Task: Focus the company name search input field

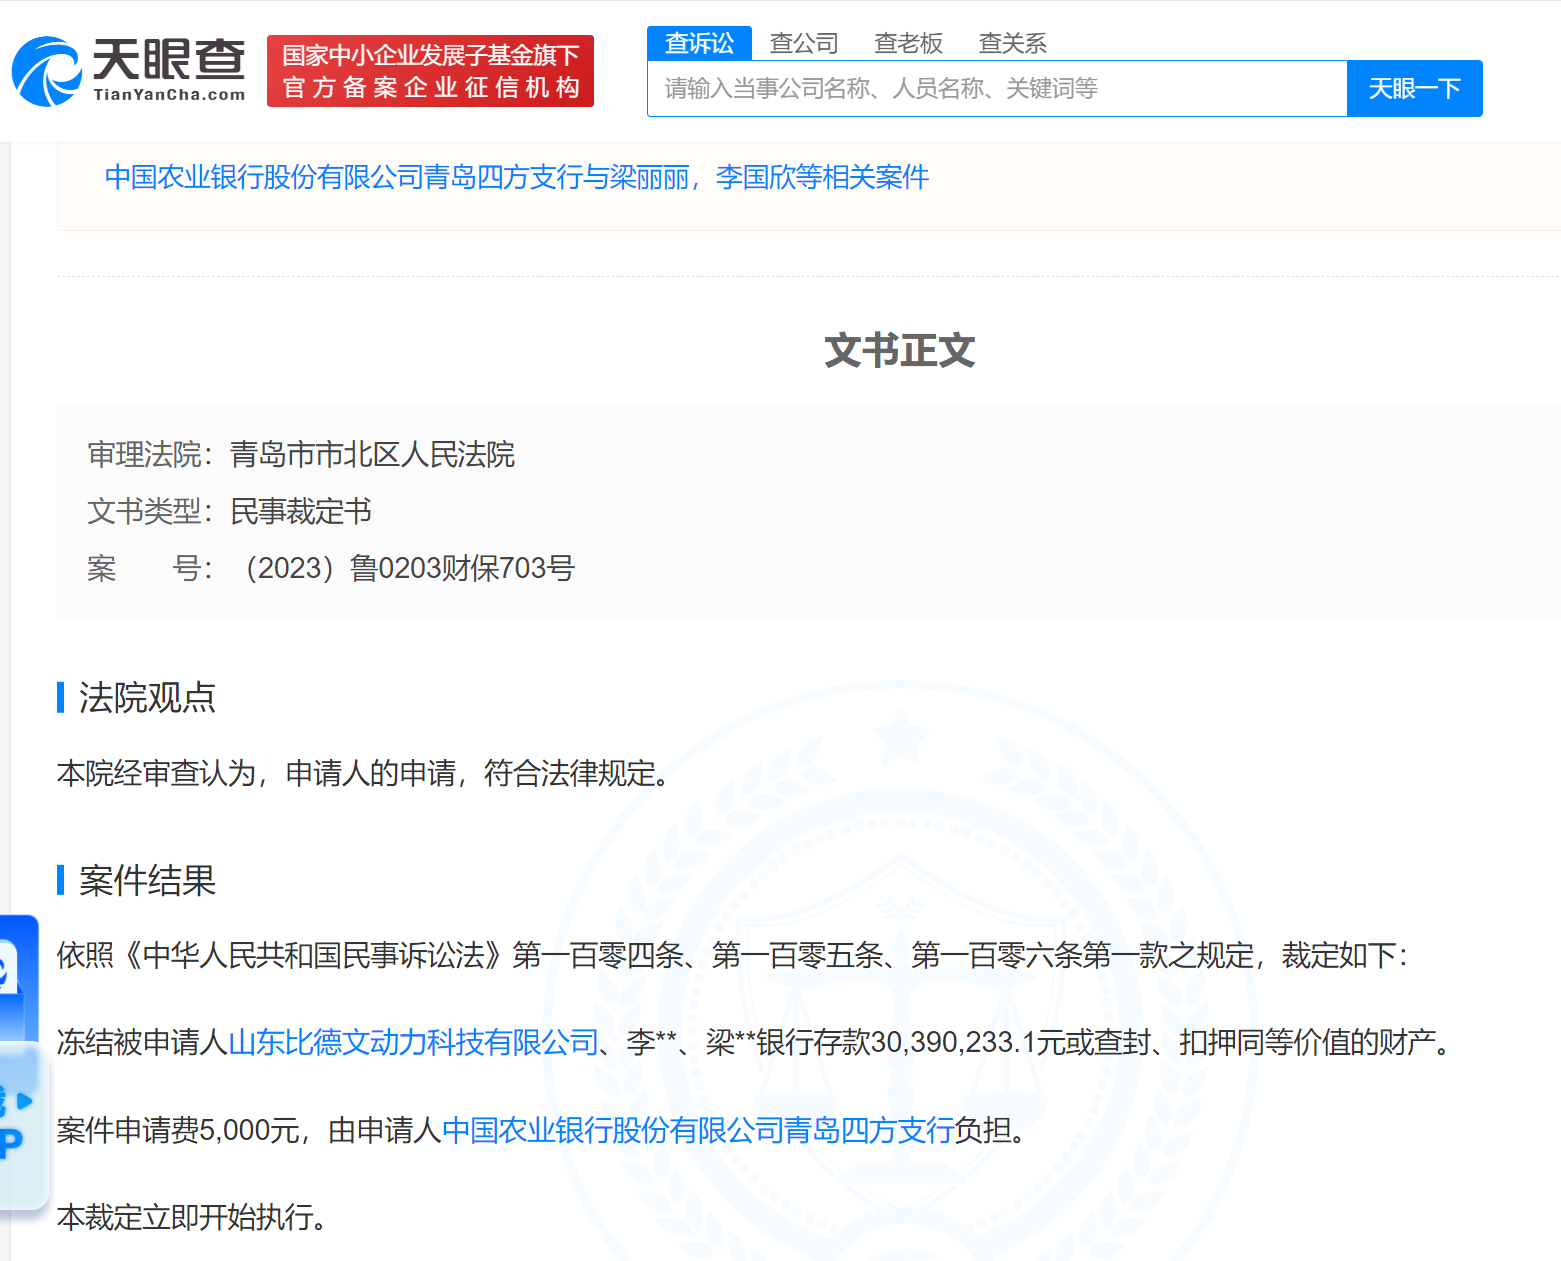Action: pyautogui.click(x=997, y=89)
